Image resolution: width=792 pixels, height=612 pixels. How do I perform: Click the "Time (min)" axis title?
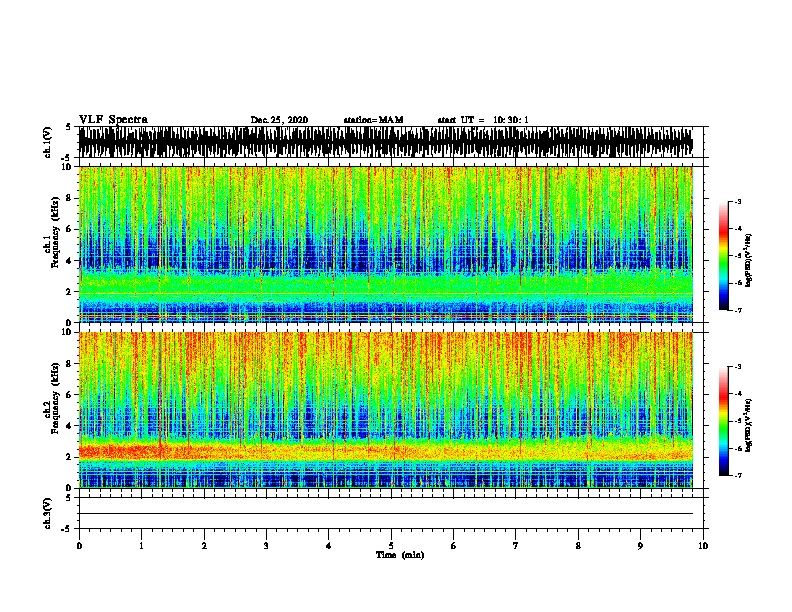[x=400, y=555]
